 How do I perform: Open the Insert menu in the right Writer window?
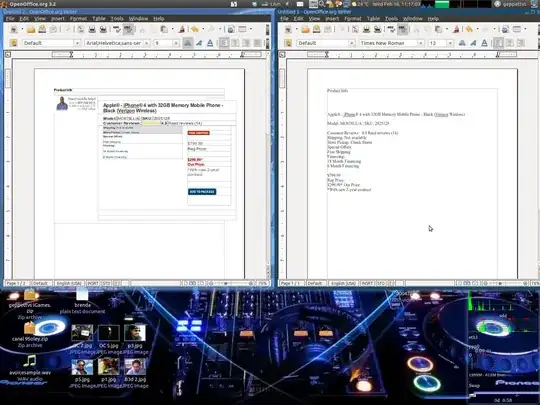tap(332, 19)
